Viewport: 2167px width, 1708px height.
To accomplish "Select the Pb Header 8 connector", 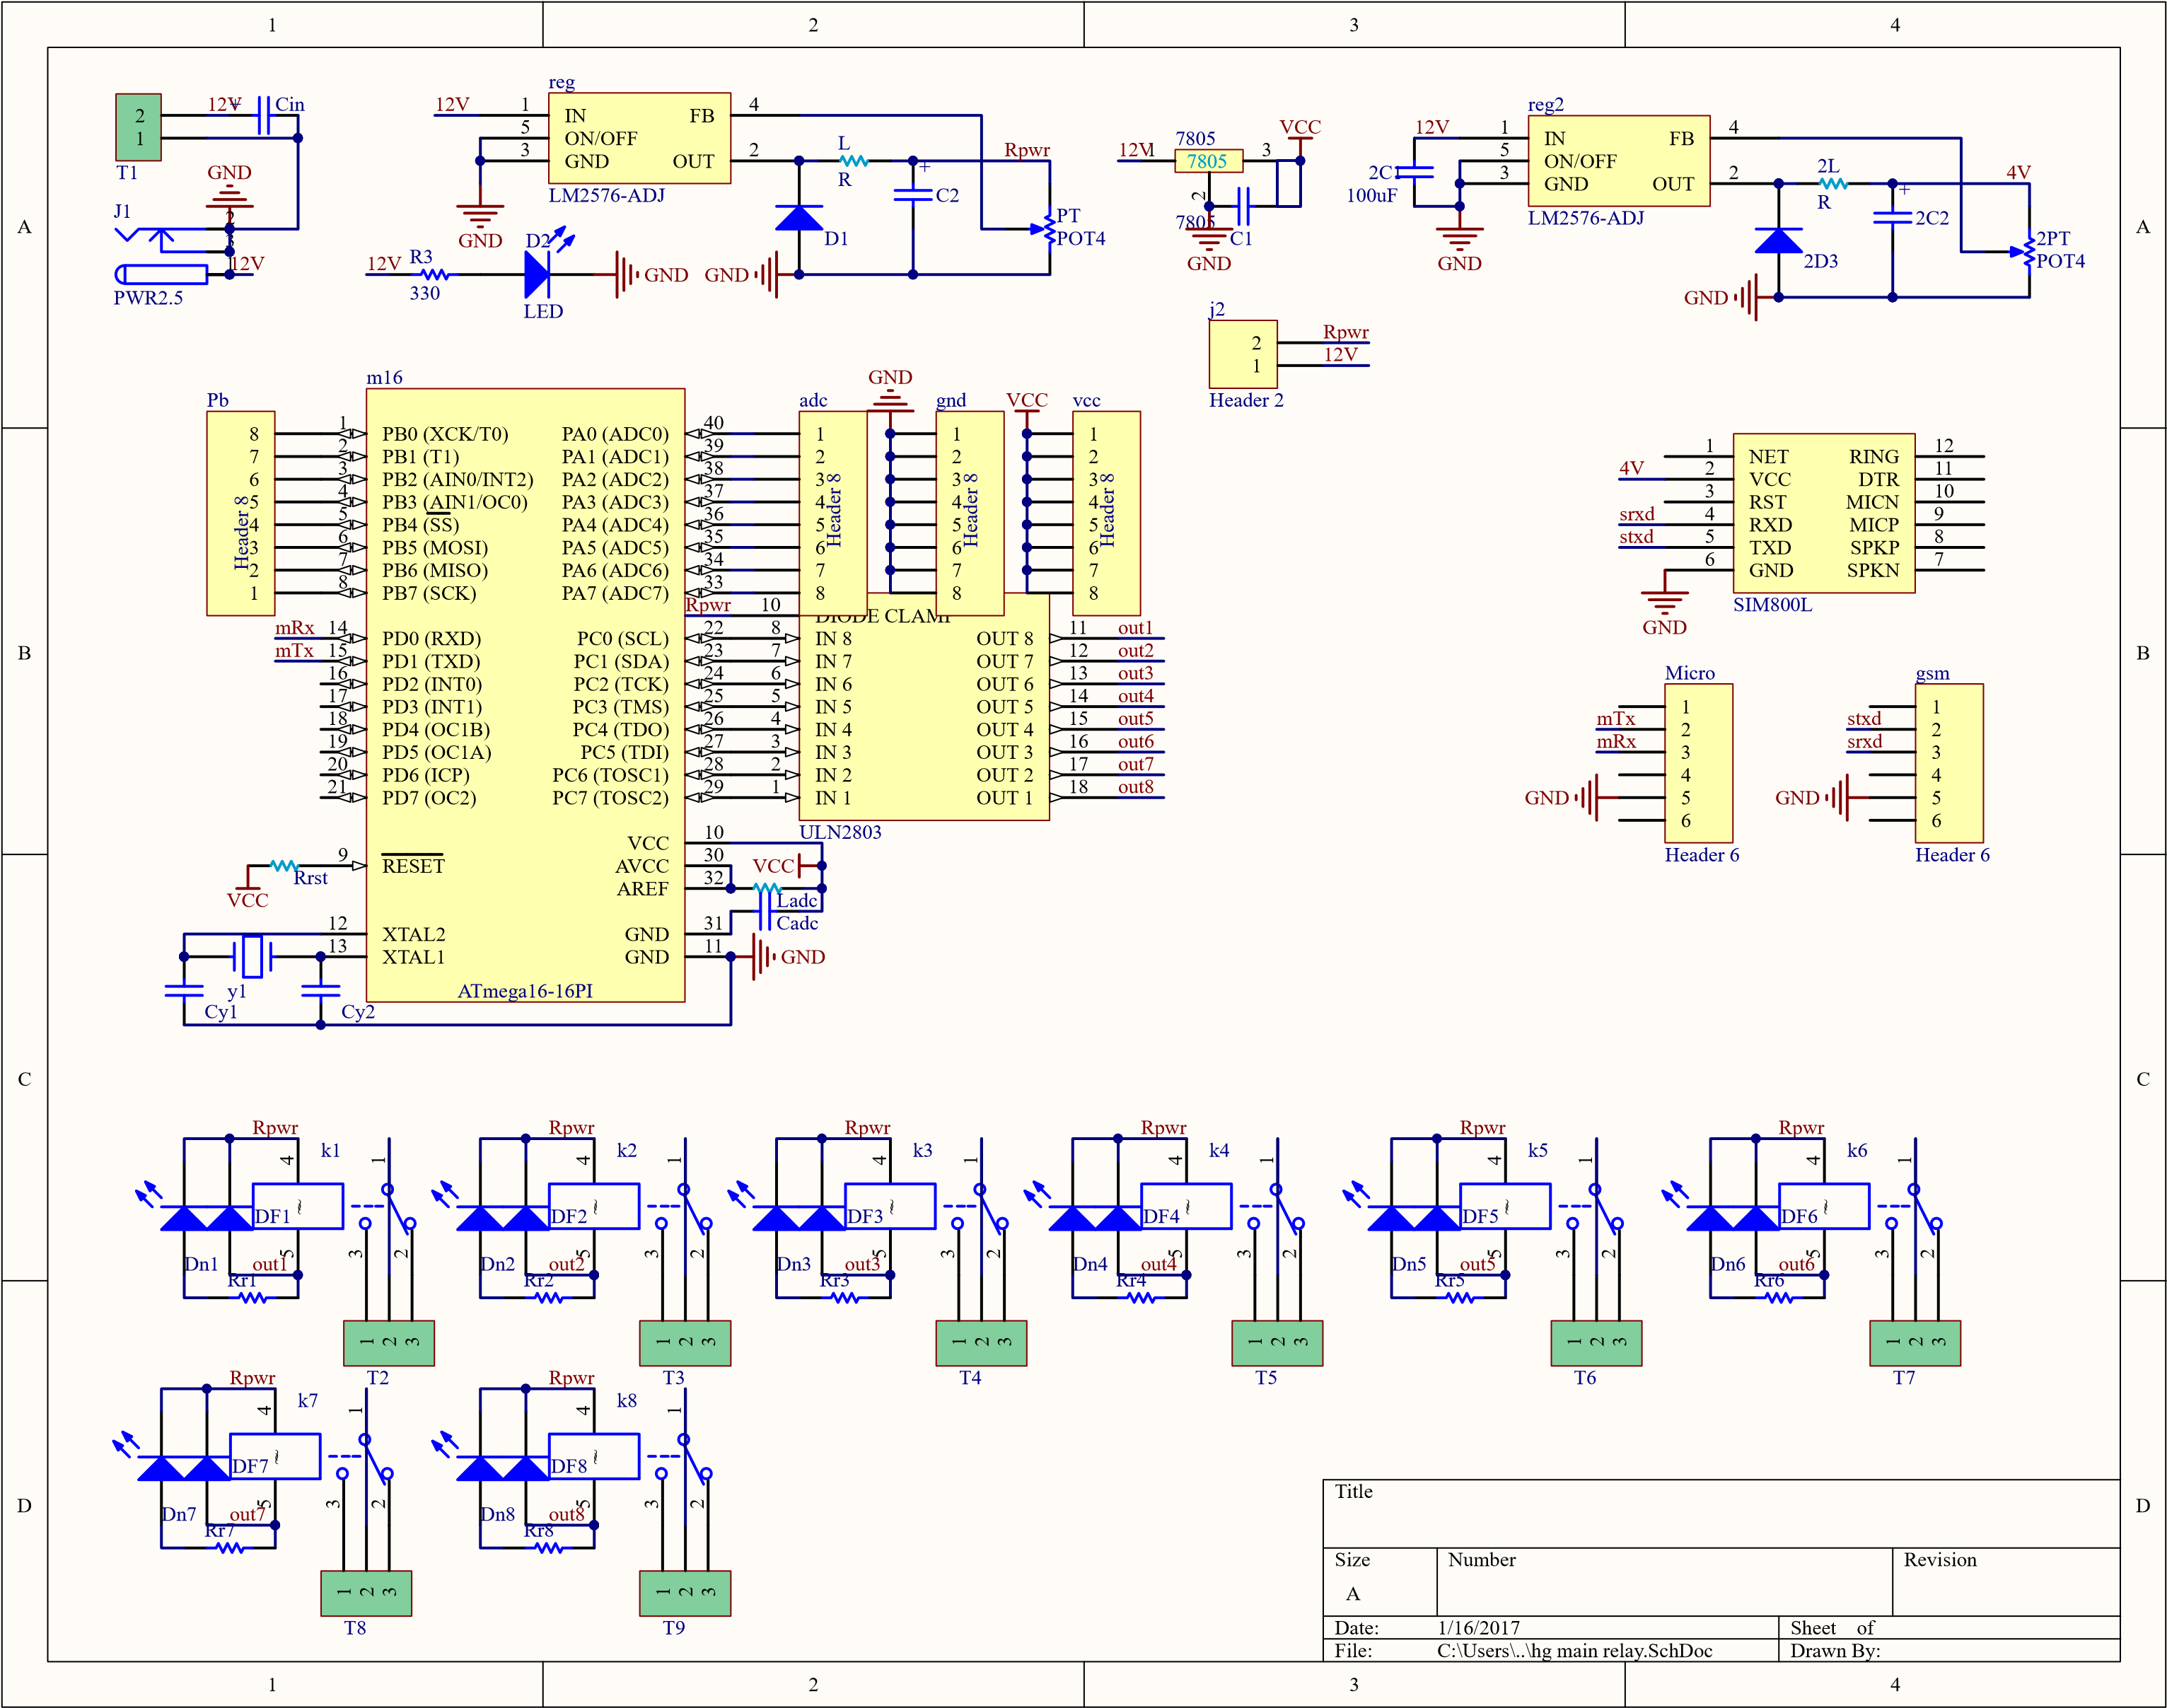I will [241, 513].
